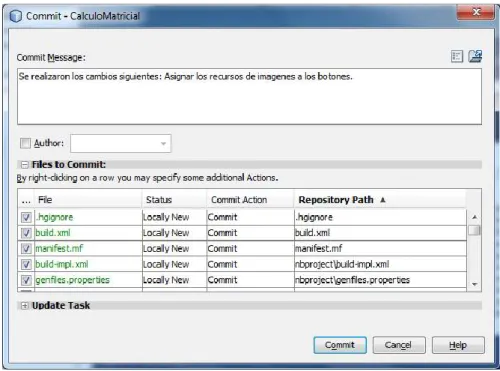Expand the Update Task section
Image resolution: width=500 pixels, height=371 pixels.
pos(24,305)
